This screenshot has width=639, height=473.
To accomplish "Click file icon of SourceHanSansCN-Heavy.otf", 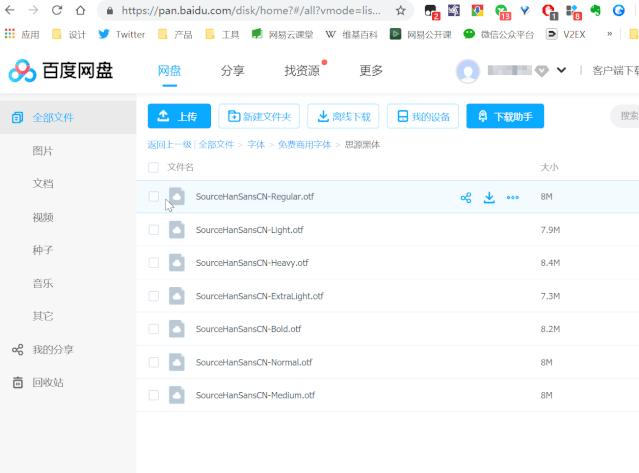I will [x=177, y=263].
